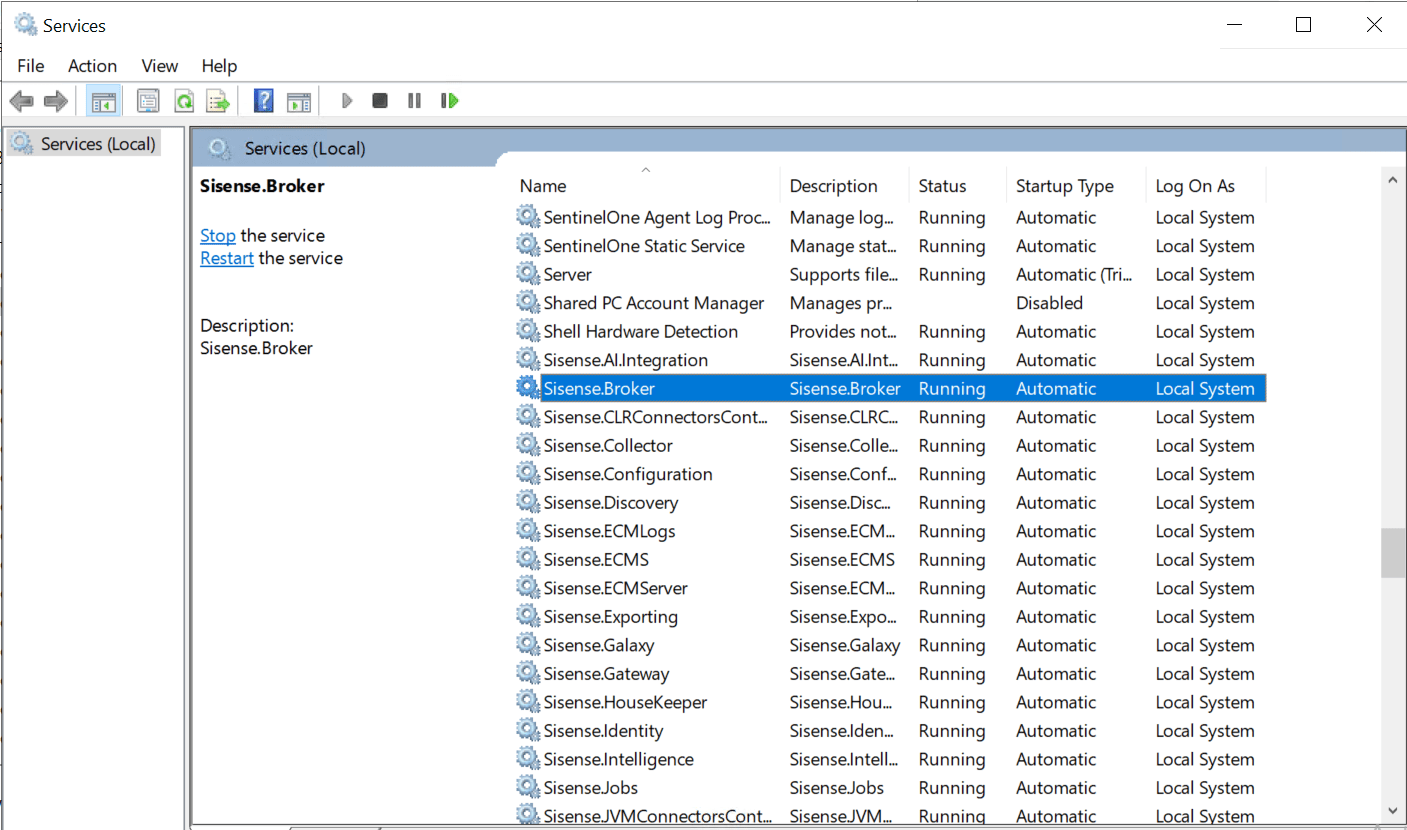Select the Sisense.Broker row

pyautogui.click(x=890, y=388)
